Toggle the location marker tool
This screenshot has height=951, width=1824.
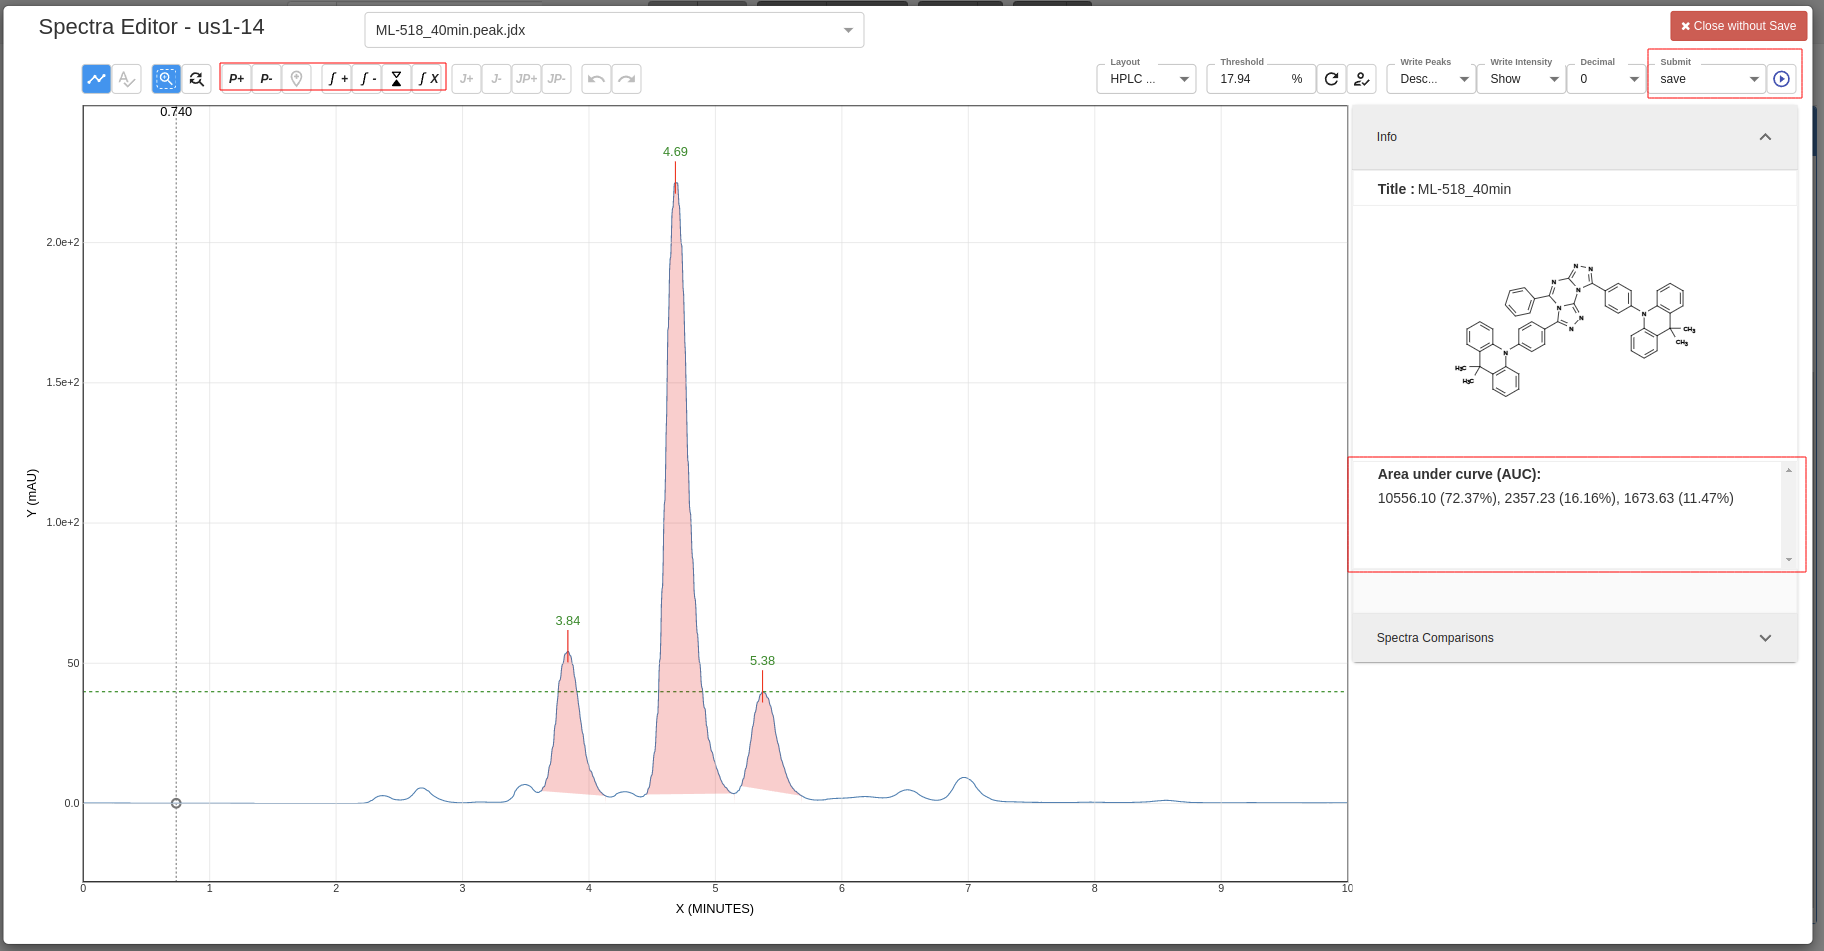[297, 78]
